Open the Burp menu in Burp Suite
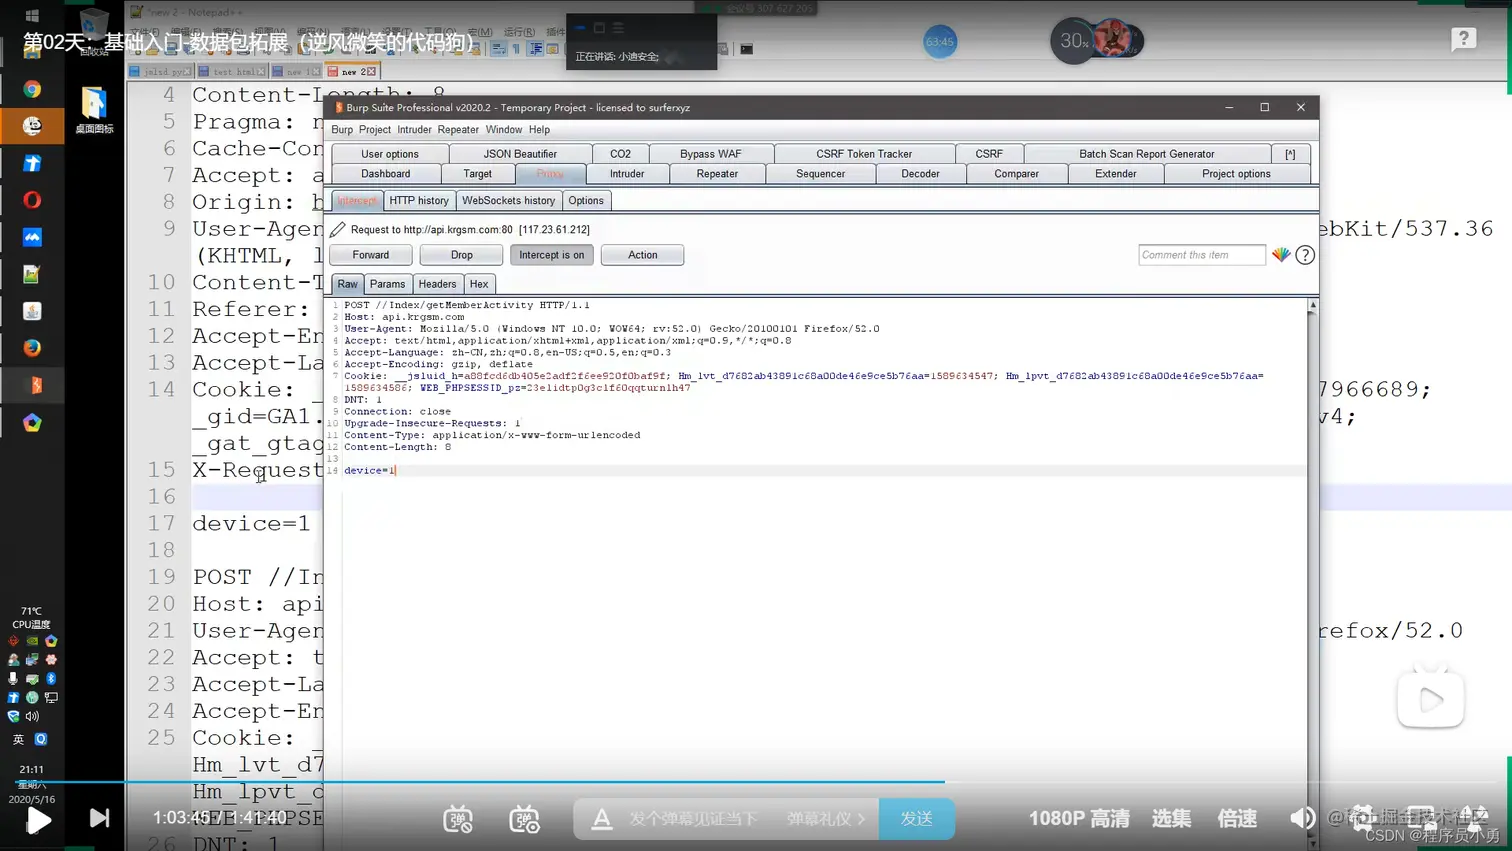Image resolution: width=1512 pixels, height=851 pixels. pyautogui.click(x=342, y=130)
